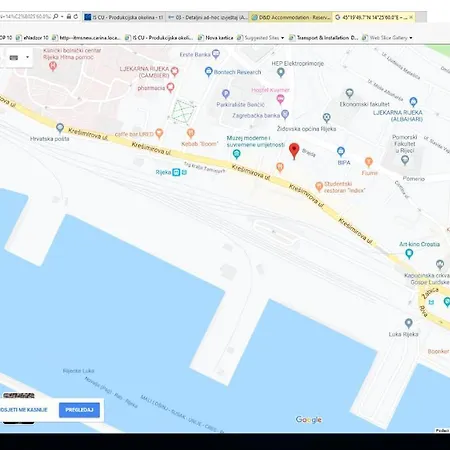This screenshot has width=450, height=450.
Task: Click the Bookeria place label
Action: point(439,351)
